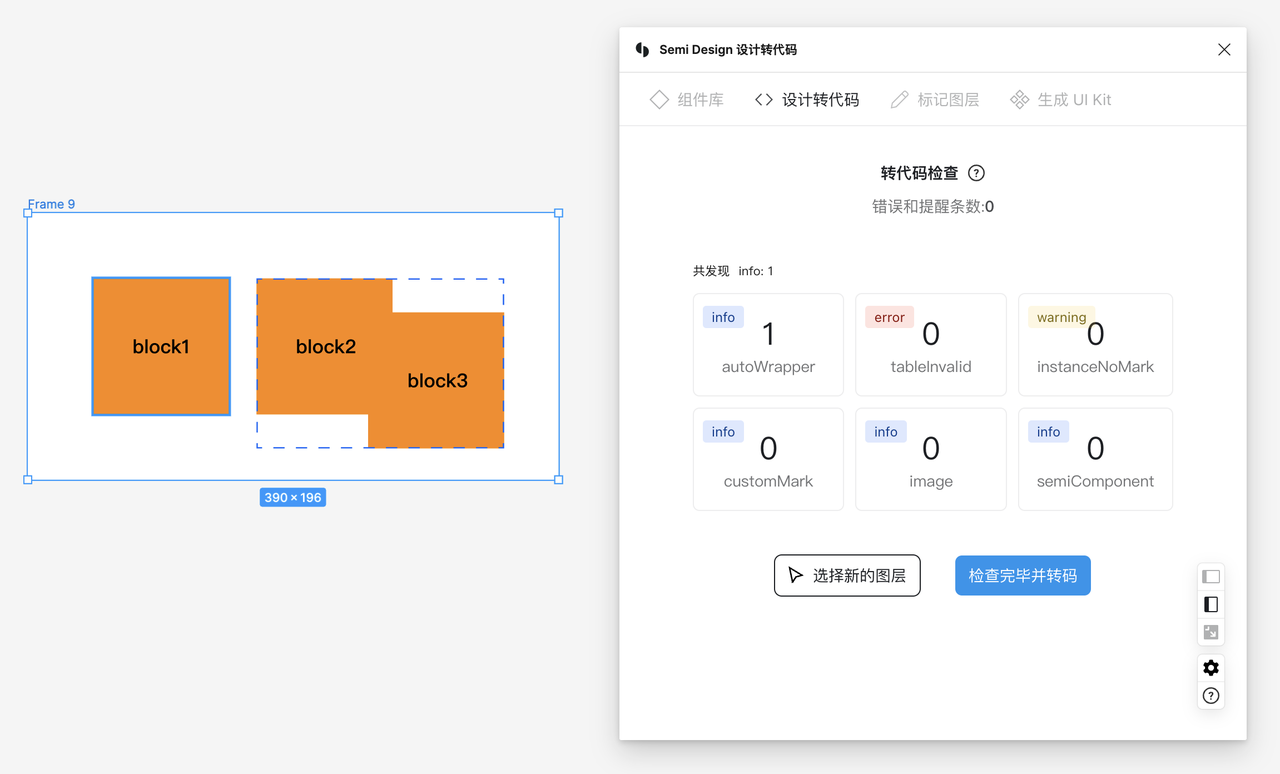The image size is (1280, 774).
Task: Click the Semi Design logo icon
Action: 642,50
